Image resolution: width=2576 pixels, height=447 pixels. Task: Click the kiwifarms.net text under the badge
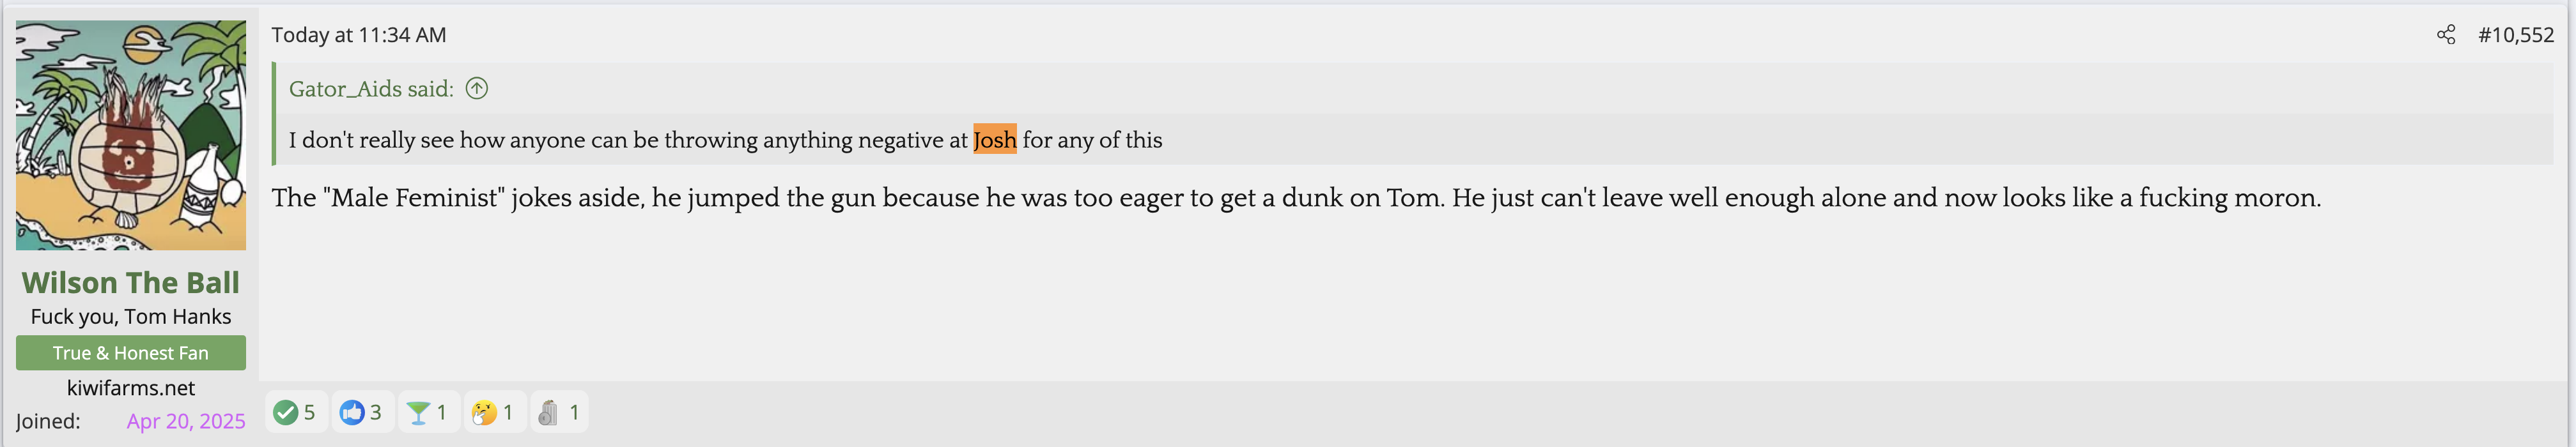pos(131,388)
